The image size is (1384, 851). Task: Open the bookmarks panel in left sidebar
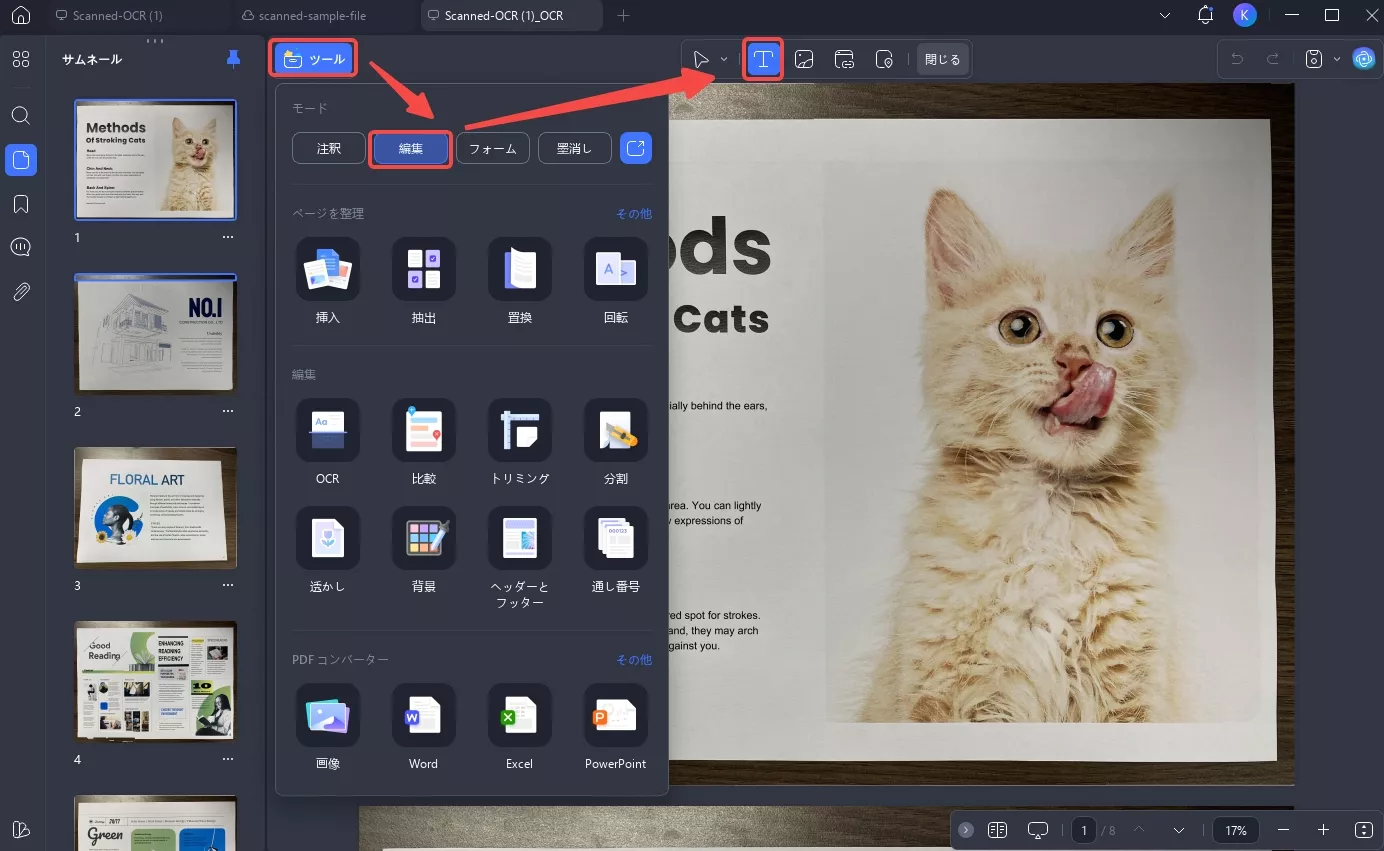click(20, 204)
